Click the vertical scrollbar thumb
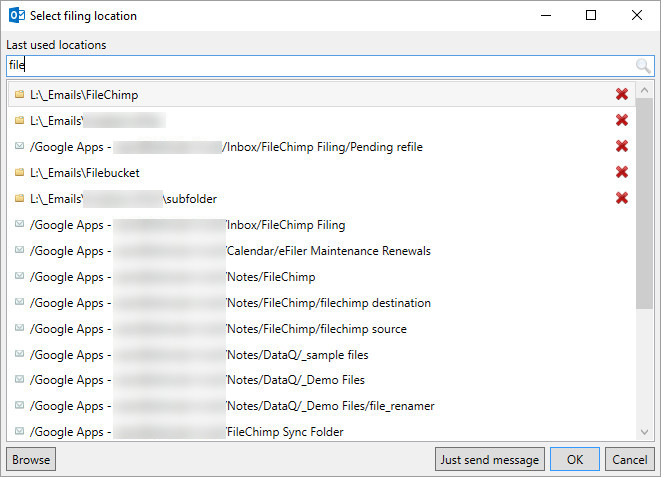The width and height of the screenshot is (661, 477). tap(644, 203)
